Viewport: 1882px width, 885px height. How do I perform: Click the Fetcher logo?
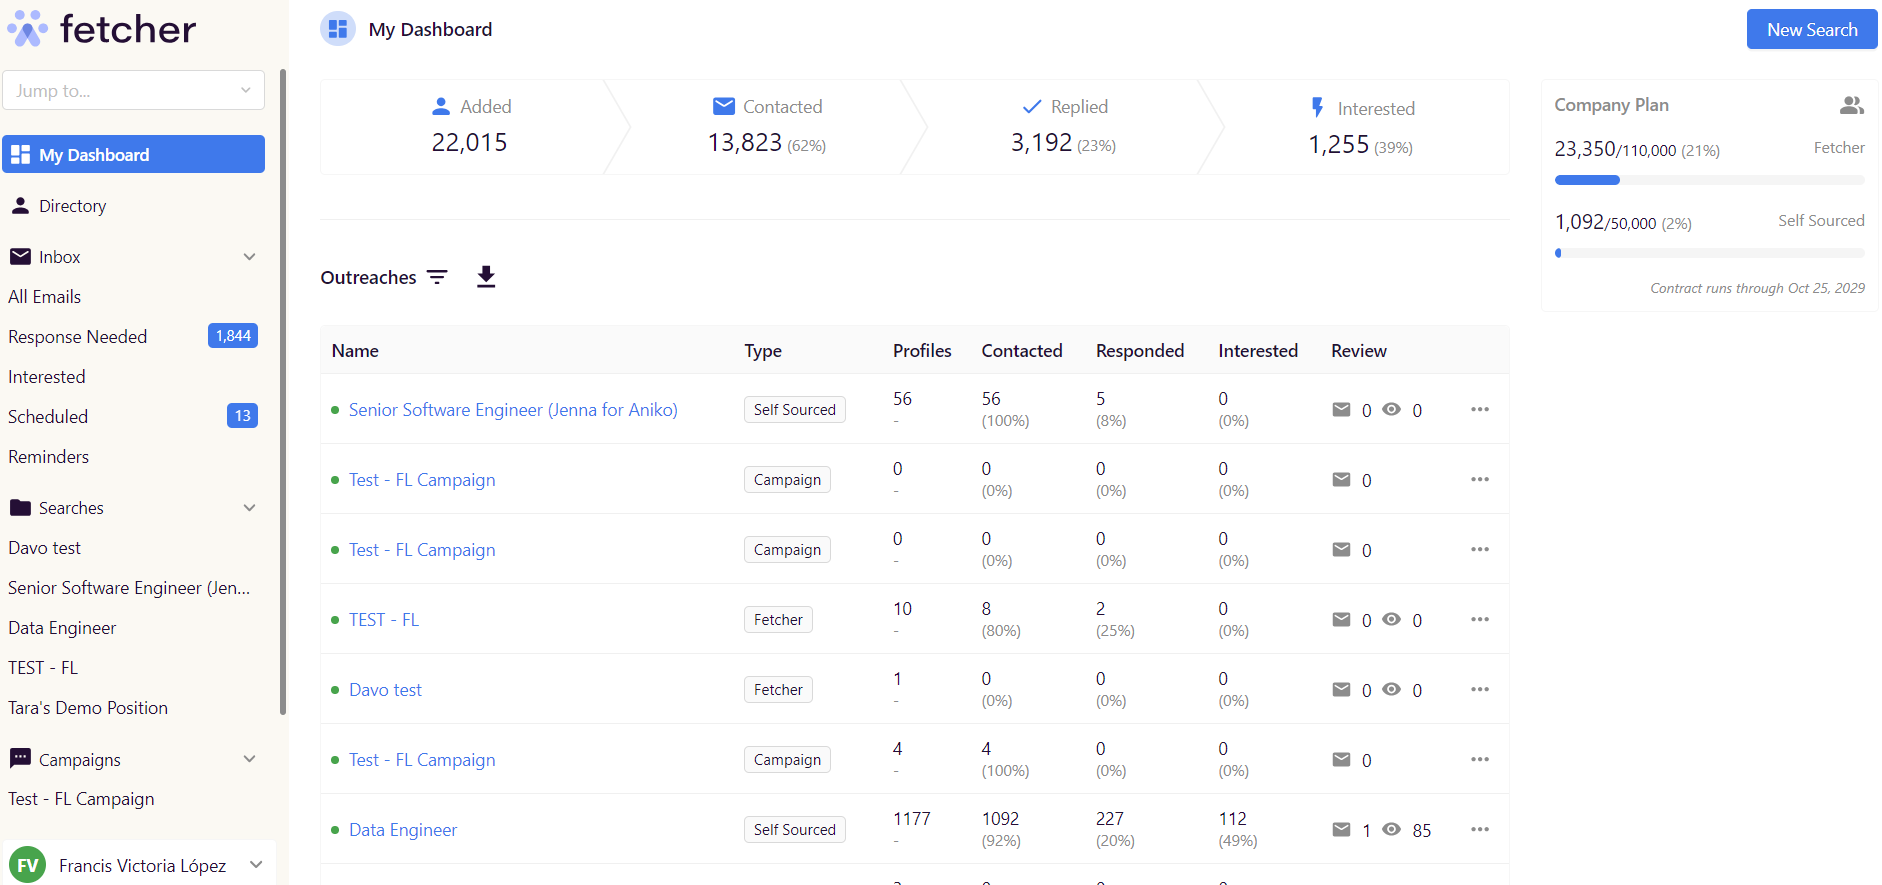click(102, 29)
